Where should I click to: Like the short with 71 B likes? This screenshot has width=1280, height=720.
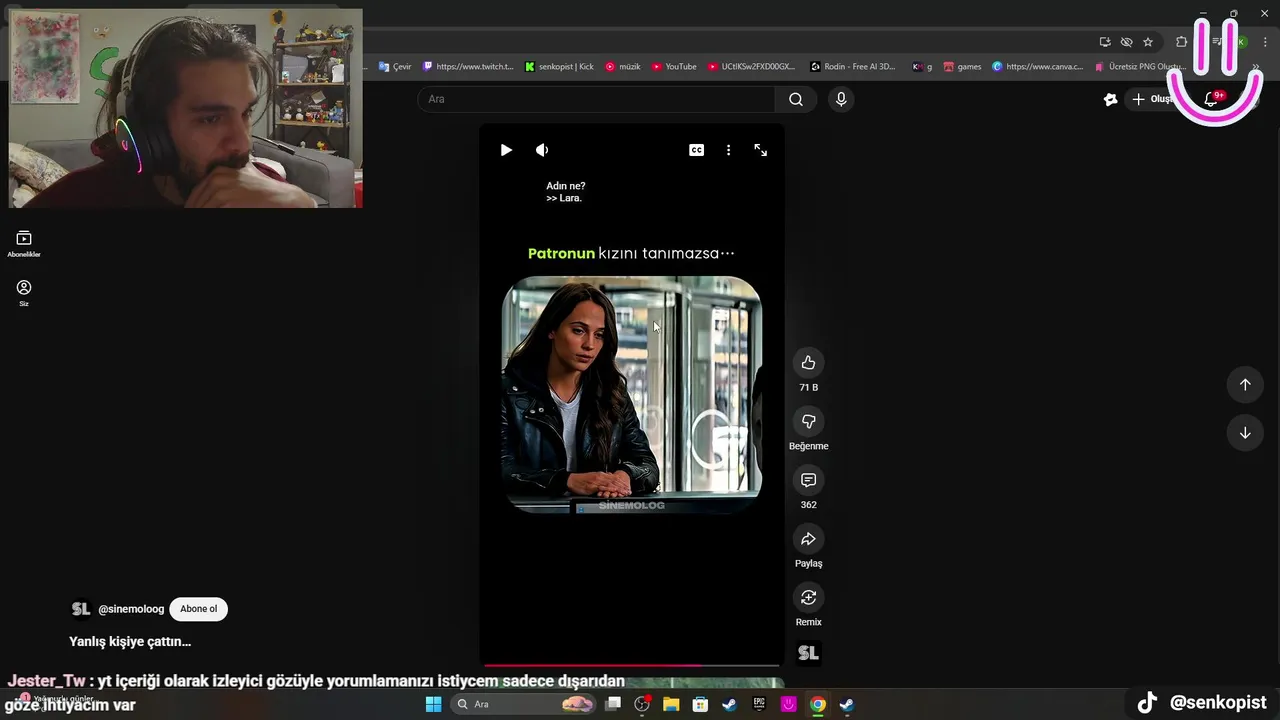pyautogui.click(x=808, y=363)
